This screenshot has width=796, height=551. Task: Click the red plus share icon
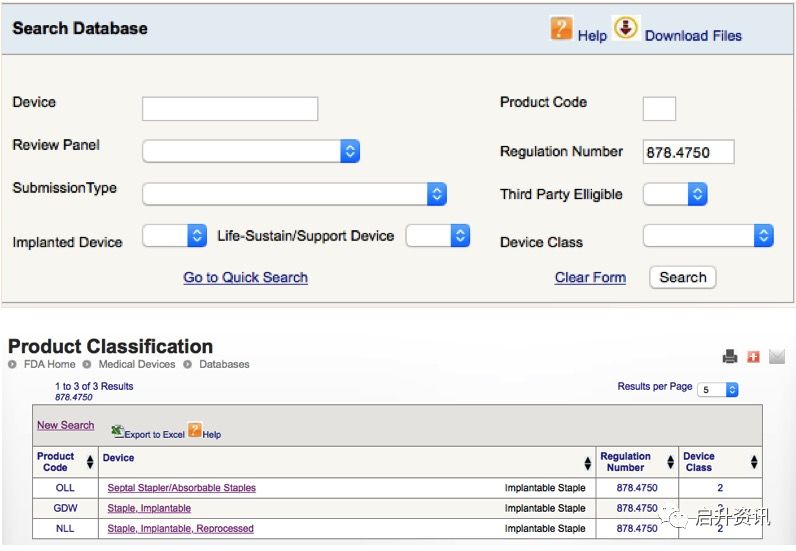[753, 357]
